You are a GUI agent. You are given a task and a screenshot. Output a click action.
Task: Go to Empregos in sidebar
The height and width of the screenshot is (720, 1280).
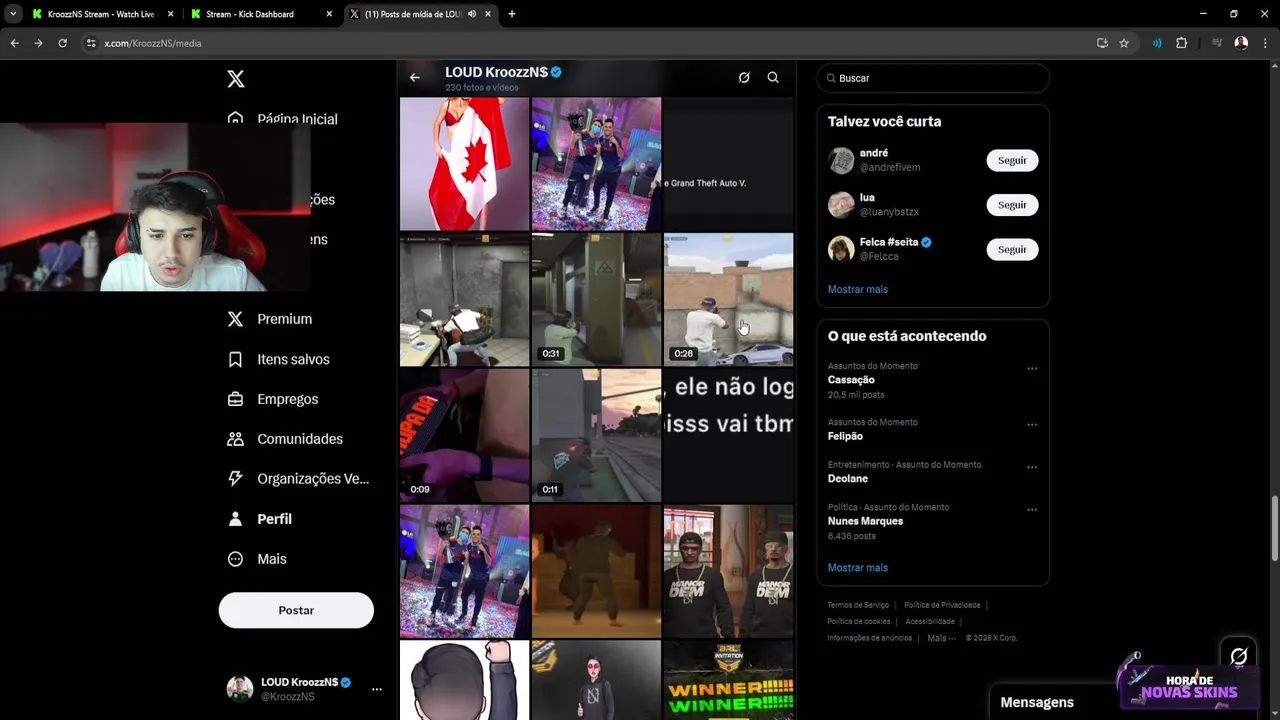[273, 399]
